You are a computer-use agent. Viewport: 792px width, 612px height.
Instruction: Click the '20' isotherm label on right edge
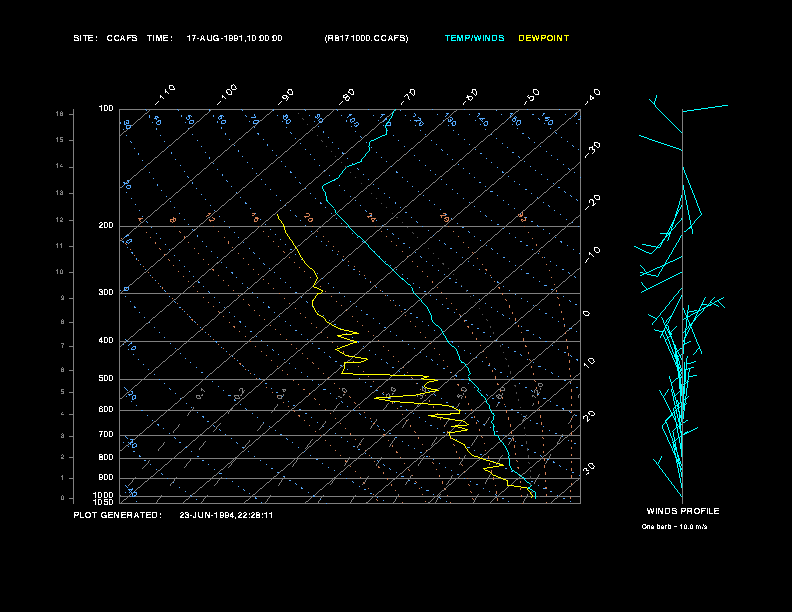tap(589, 416)
